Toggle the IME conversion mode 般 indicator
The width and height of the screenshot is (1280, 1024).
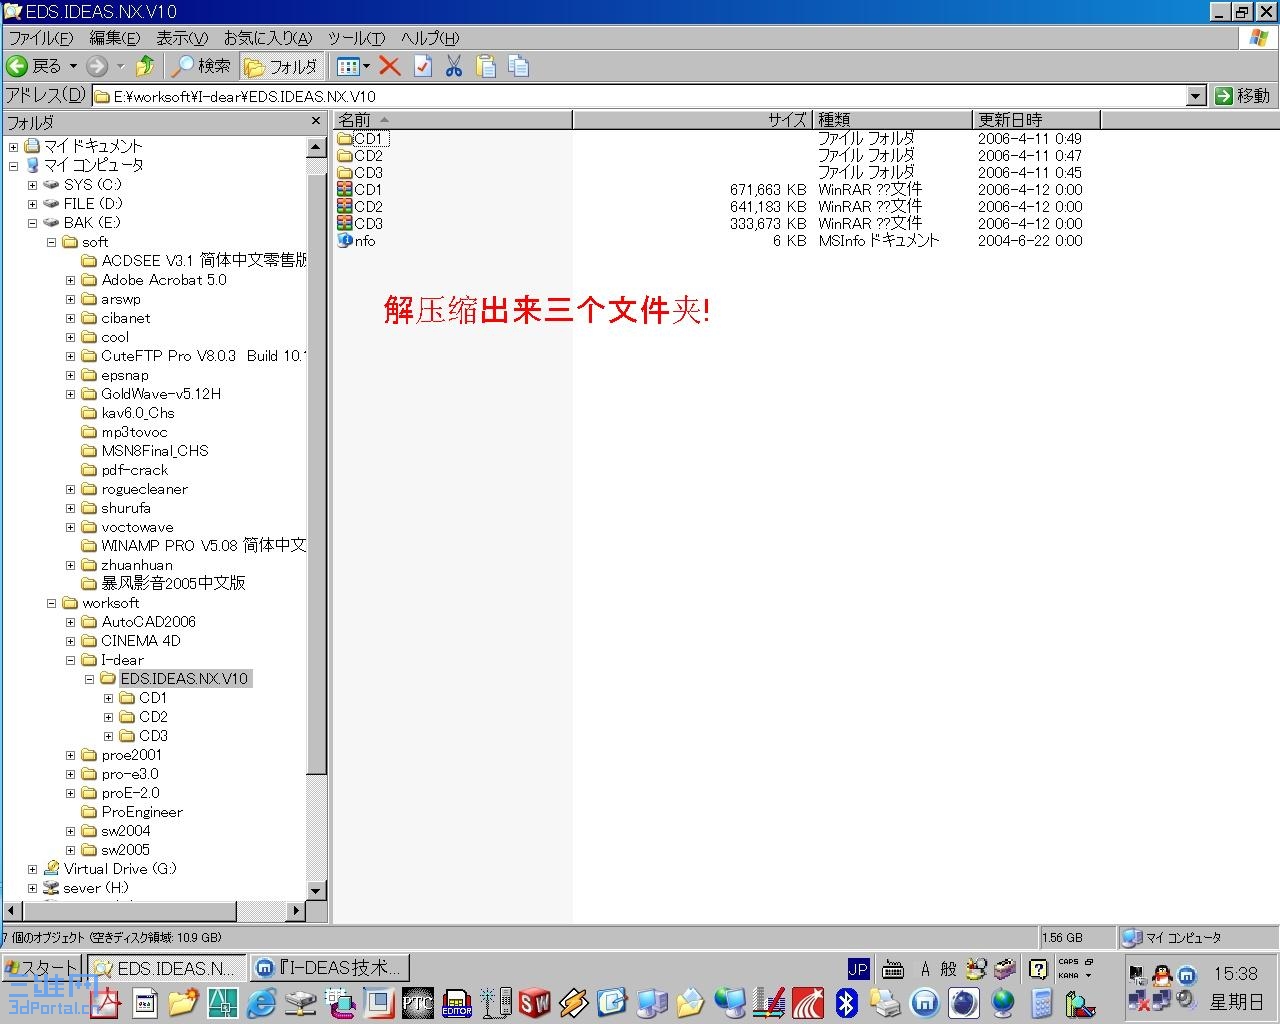[x=948, y=969]
